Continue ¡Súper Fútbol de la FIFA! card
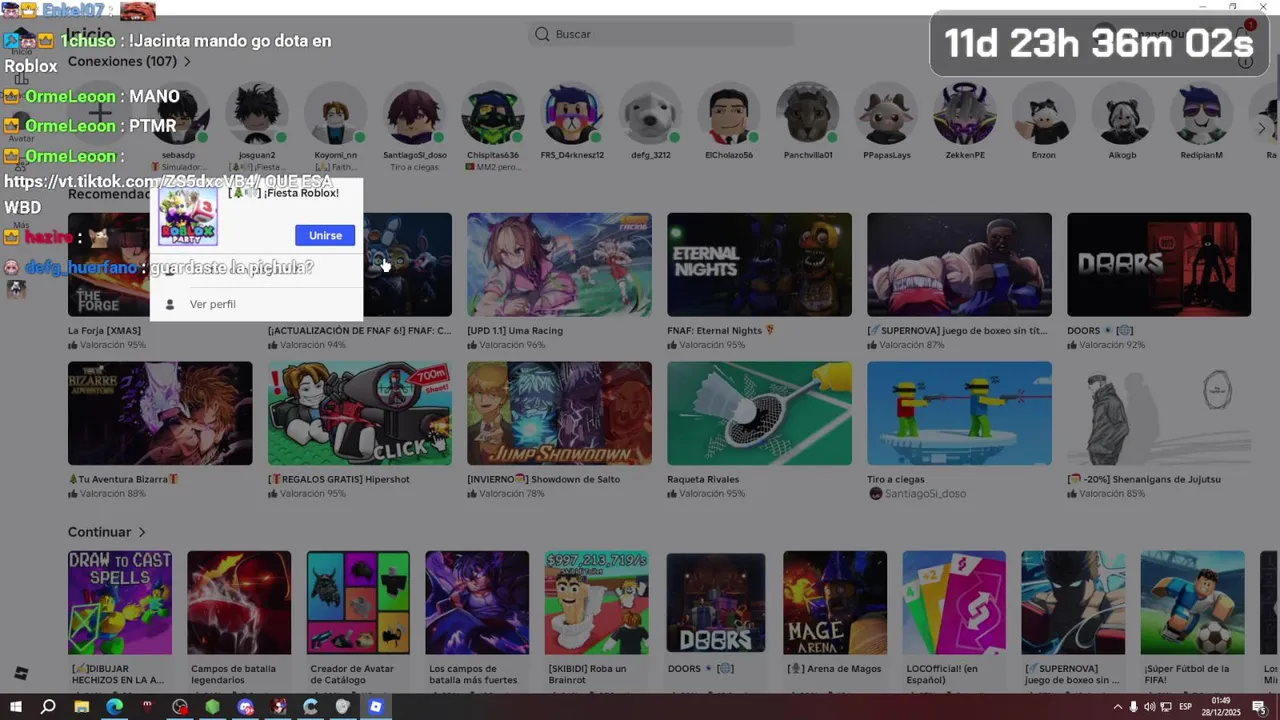This screenshot has height=720, width=1280. pyautogui.click(x=1193, y=602)
